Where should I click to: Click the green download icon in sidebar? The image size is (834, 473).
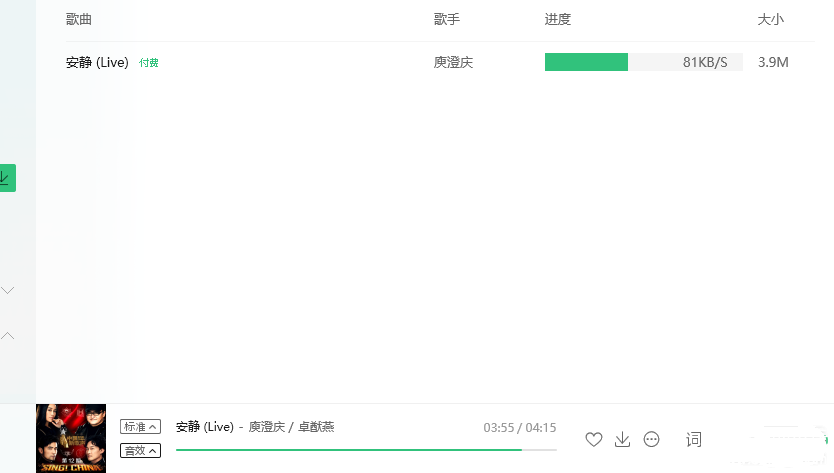click(7, 178)
